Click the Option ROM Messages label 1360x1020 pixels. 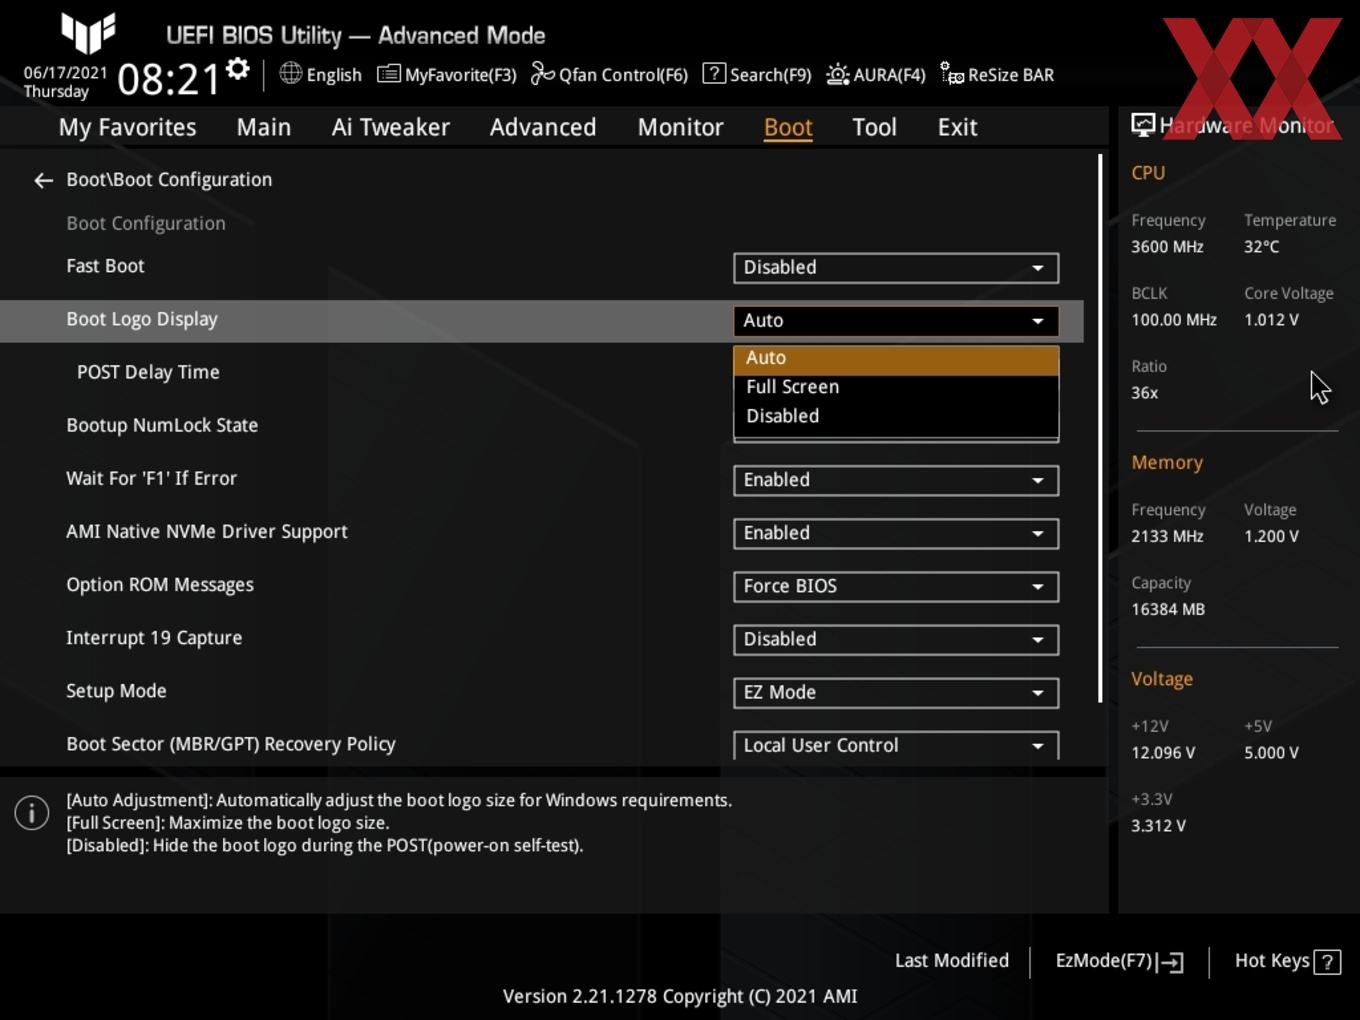160,585
